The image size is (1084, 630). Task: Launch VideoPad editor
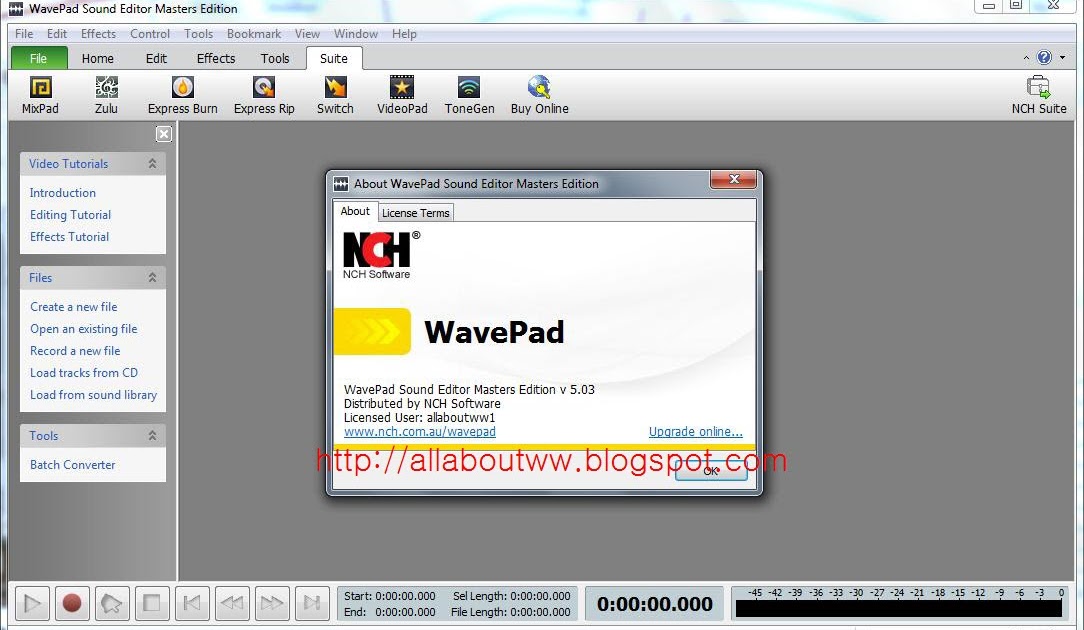coord(402,95)
